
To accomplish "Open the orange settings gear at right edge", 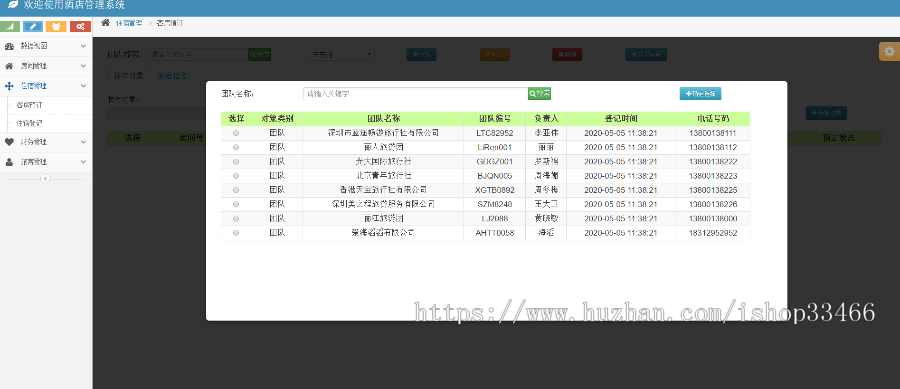I will (890, 52).
